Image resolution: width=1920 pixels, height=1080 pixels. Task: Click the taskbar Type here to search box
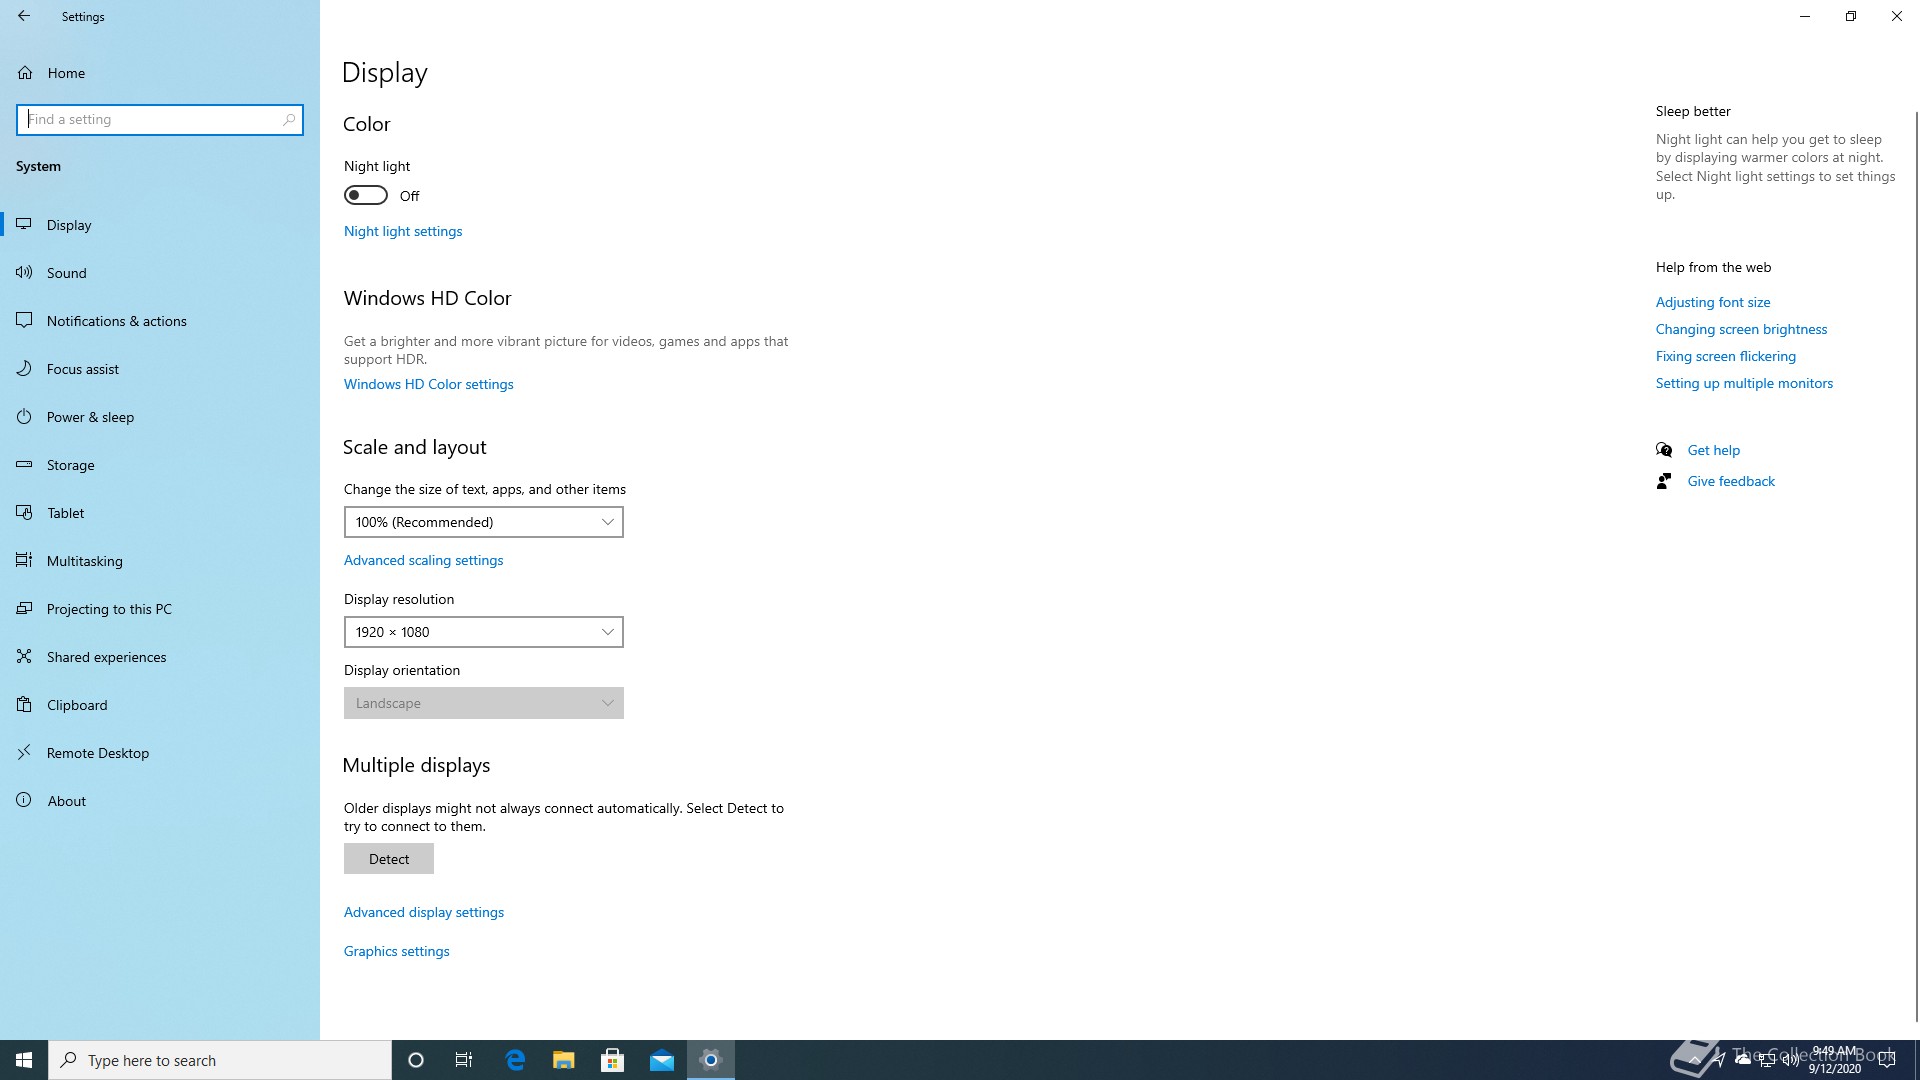[220, 1060]
